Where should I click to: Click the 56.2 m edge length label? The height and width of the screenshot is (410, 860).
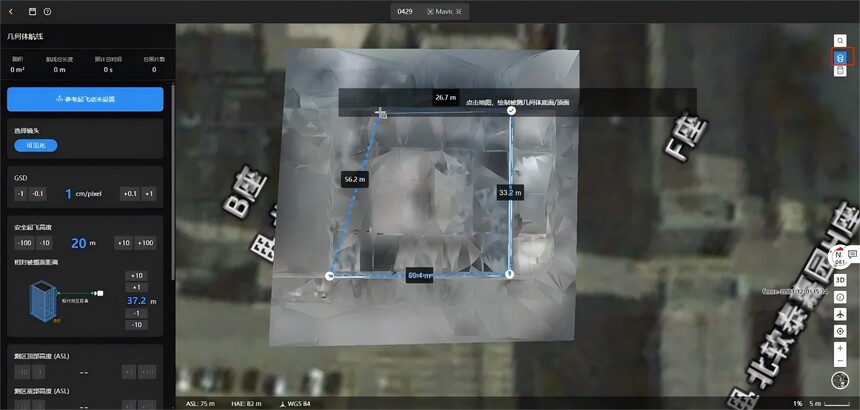[354, 179]
